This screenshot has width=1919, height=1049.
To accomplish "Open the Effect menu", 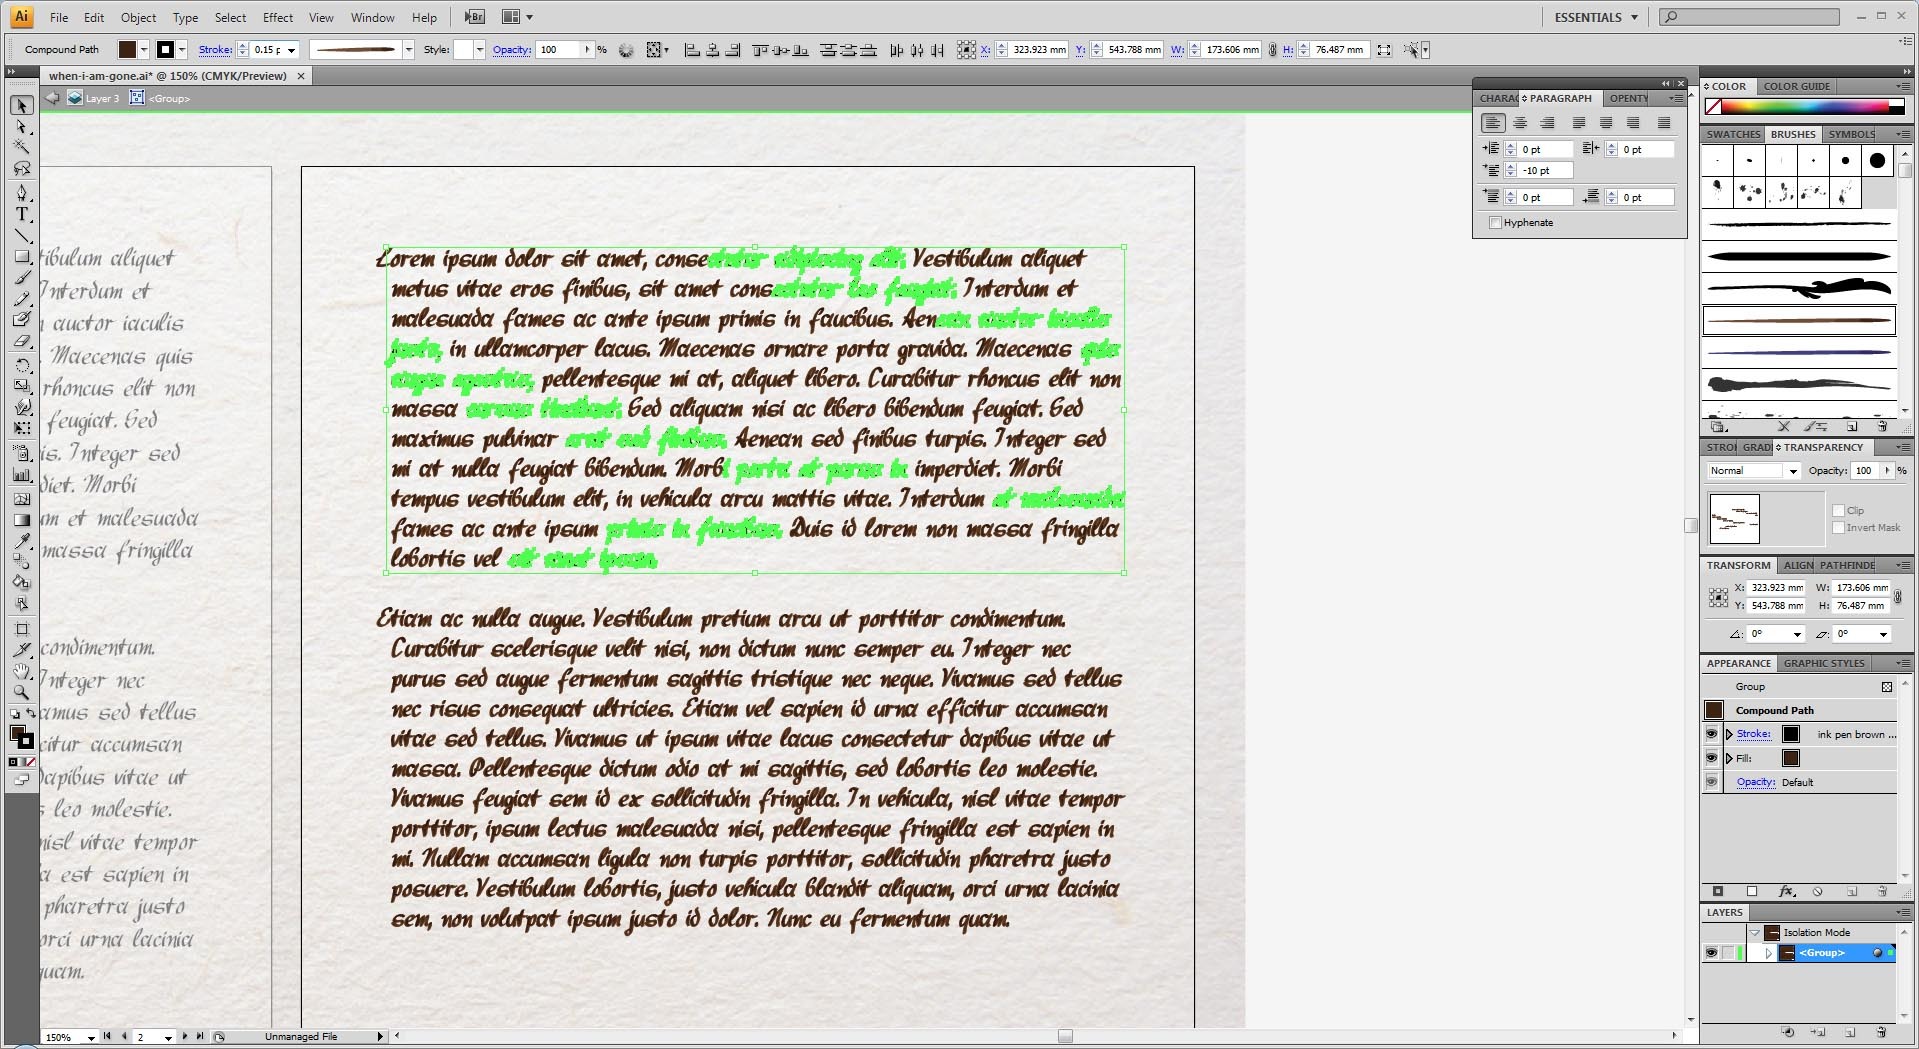I will 278,17.
